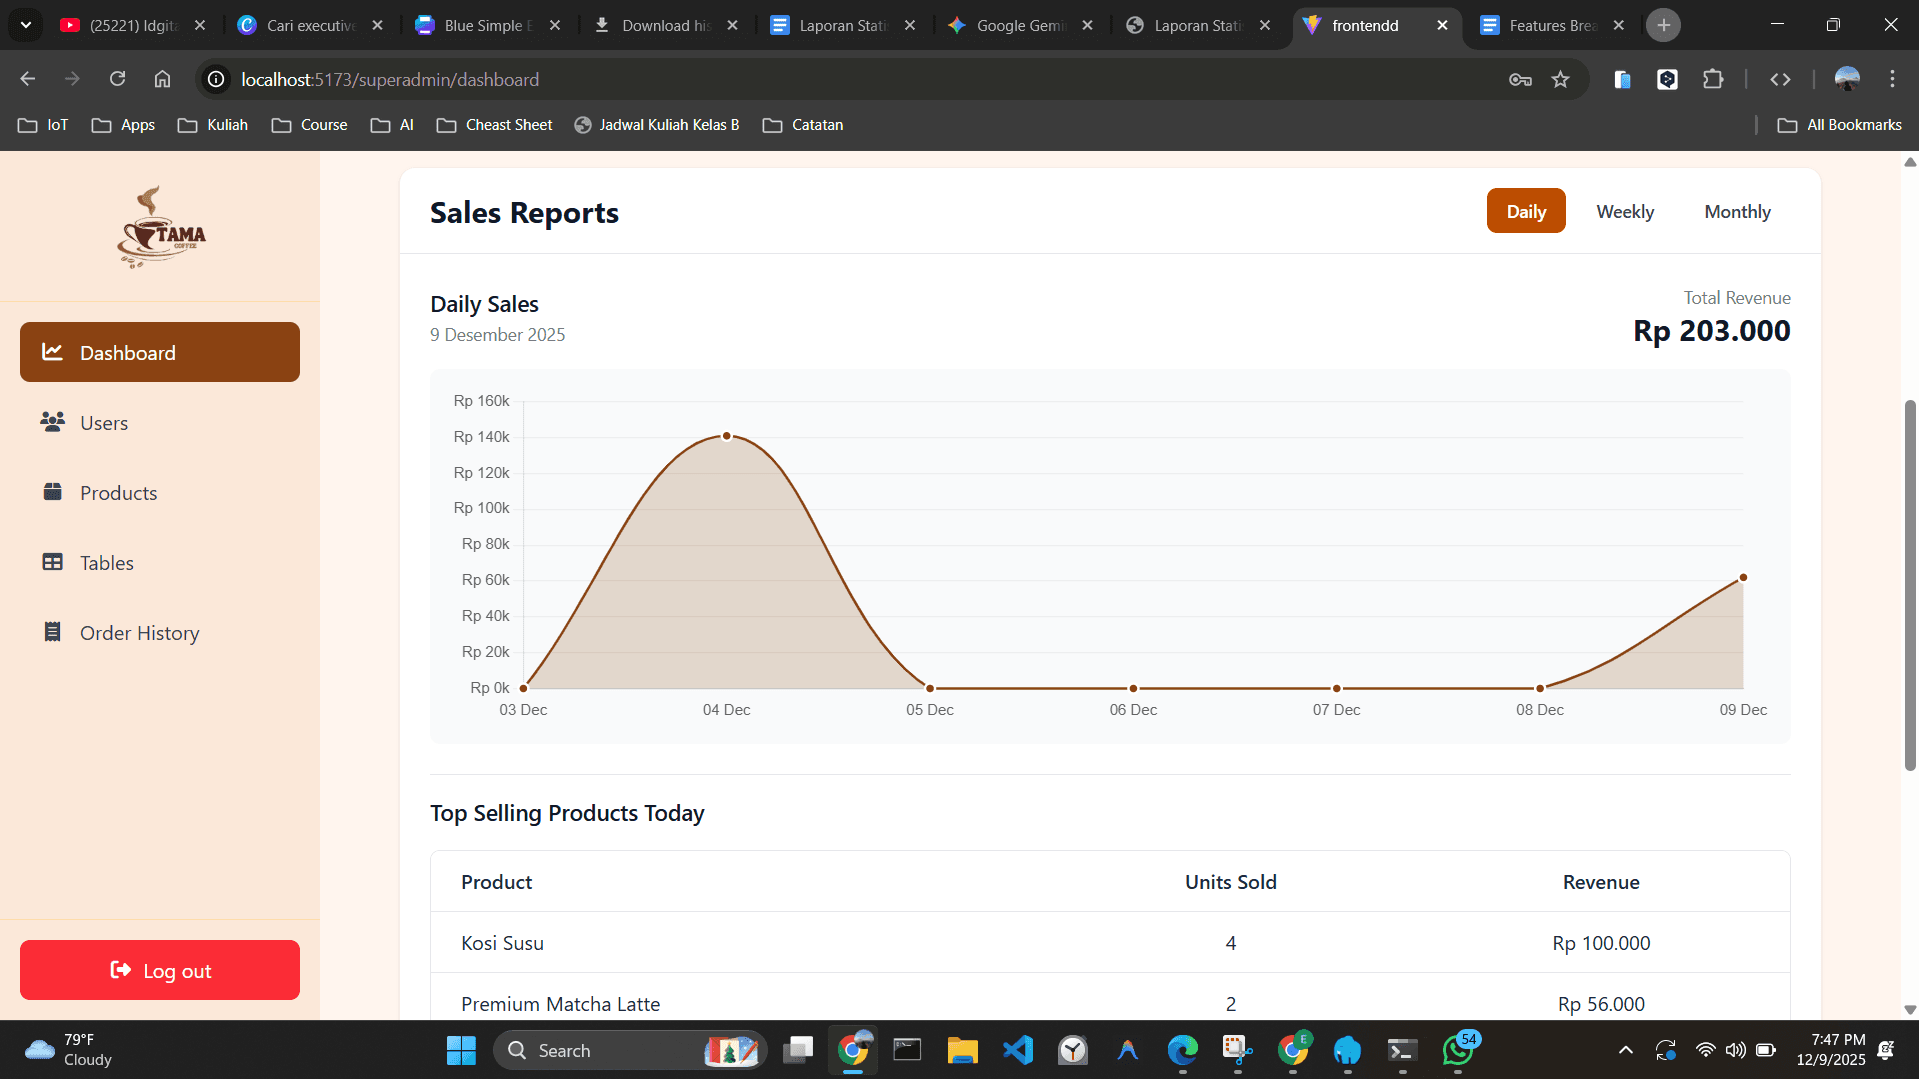
Task: Click the Dashboard sidebar button
Action: [160, 352]
